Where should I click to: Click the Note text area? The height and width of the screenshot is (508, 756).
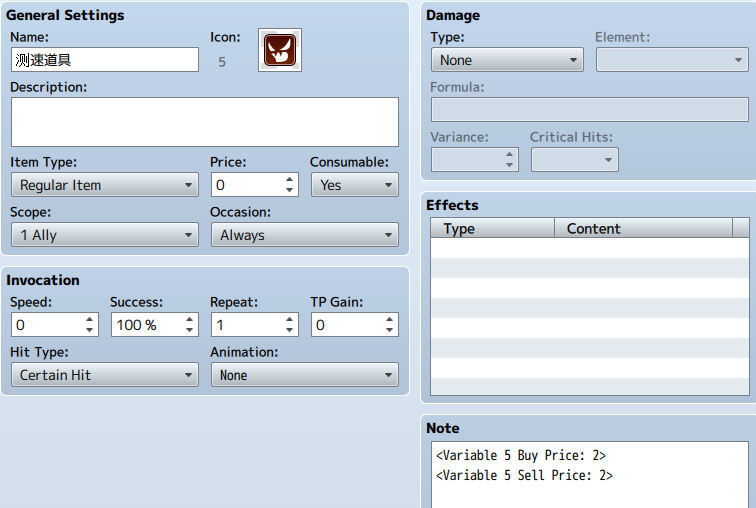[590, 475]
